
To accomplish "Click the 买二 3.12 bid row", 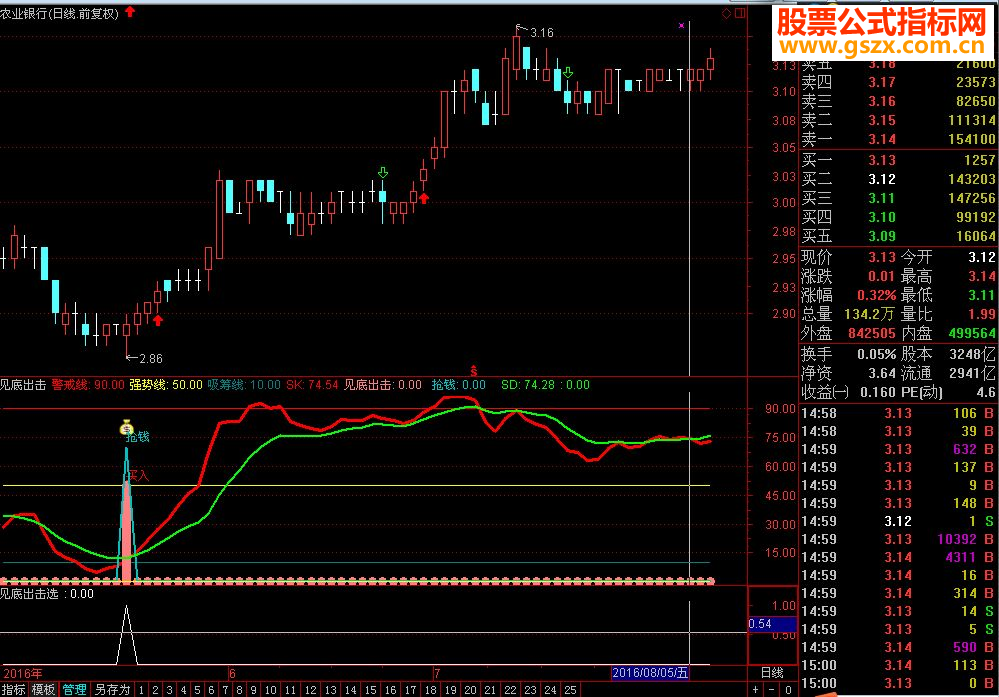I will pyautogui.click(x=898, y=180).
